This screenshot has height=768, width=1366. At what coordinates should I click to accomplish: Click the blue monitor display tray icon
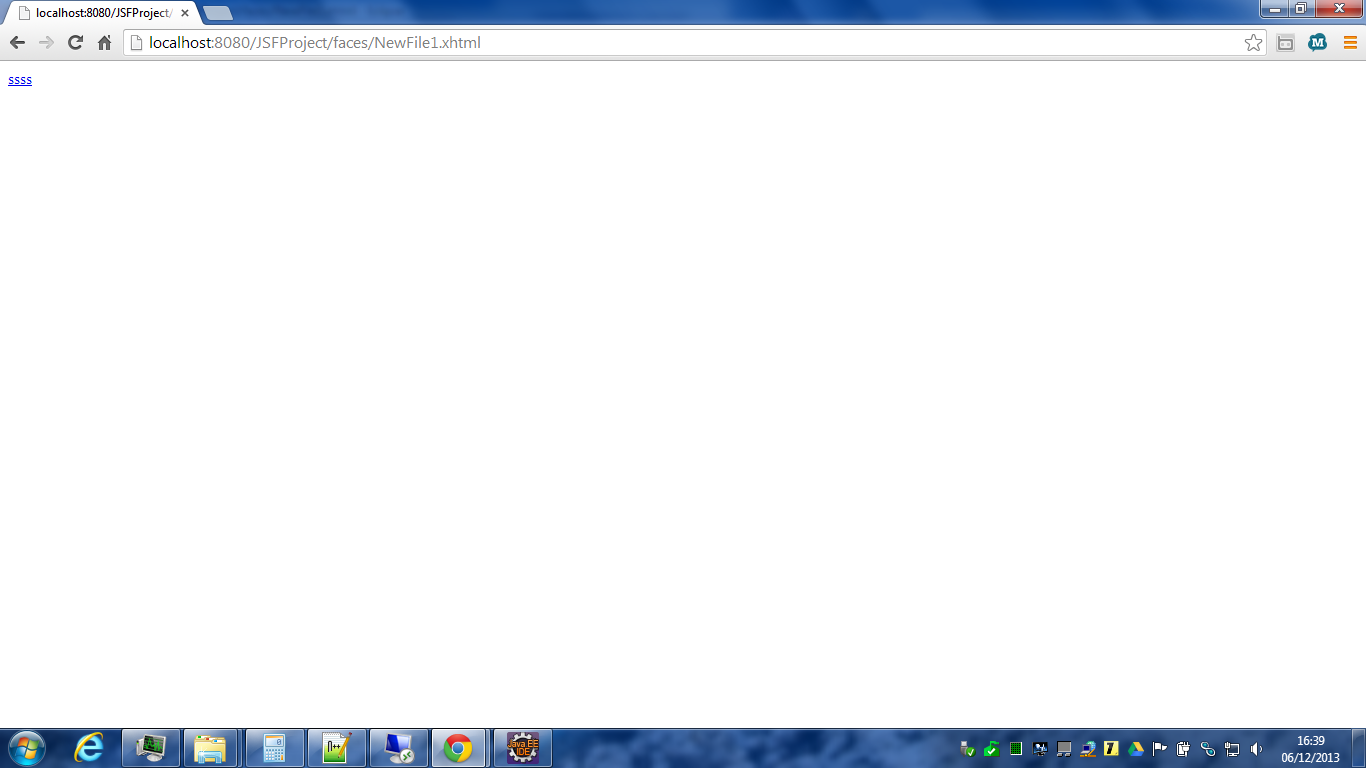1040,749
